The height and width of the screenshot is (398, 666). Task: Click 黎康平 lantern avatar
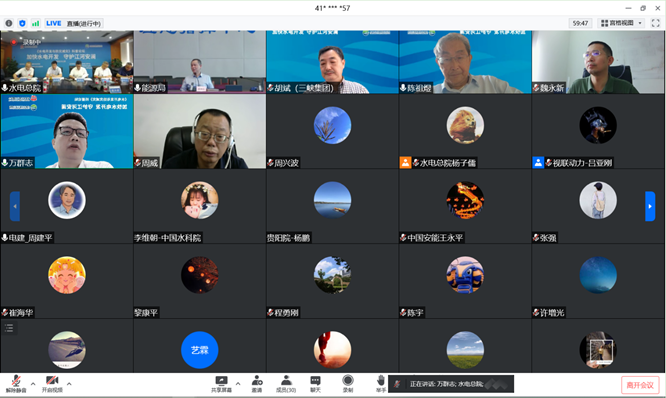[x=200, y=275]
